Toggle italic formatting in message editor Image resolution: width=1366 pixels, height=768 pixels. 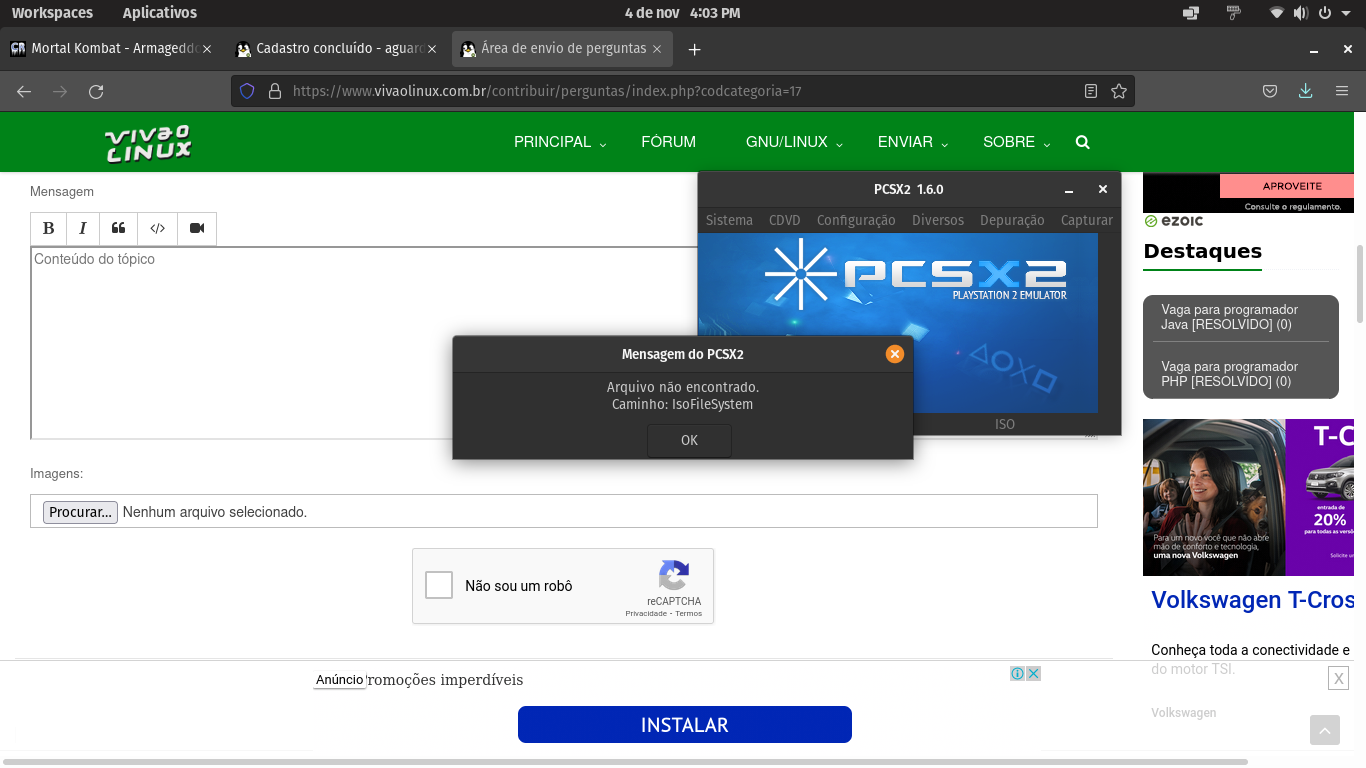pyautogui.click(x=83, y=229)
